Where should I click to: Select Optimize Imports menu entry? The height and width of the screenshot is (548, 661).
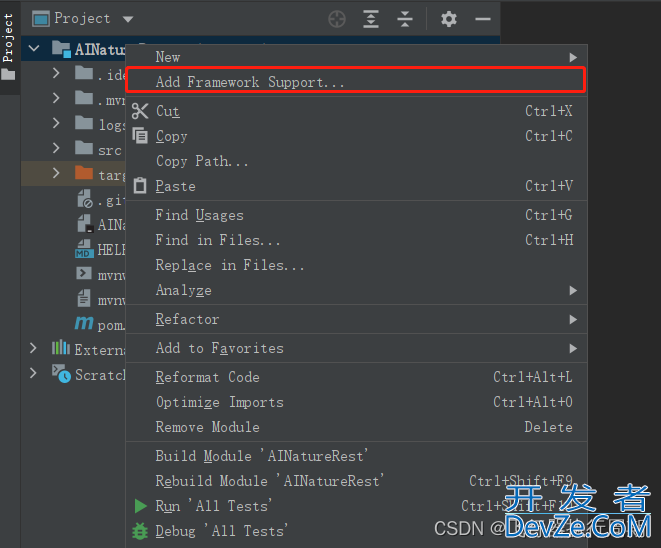[x=356, y=402]
